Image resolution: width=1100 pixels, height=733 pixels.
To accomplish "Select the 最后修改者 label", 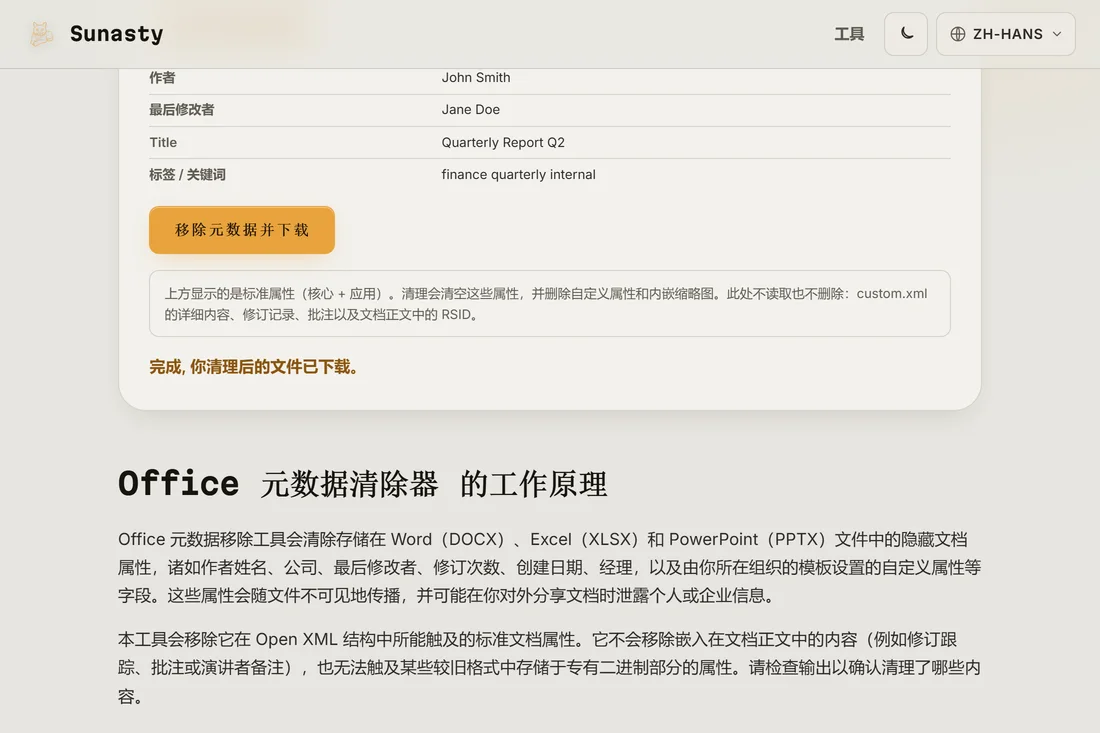I will [182, 109].
